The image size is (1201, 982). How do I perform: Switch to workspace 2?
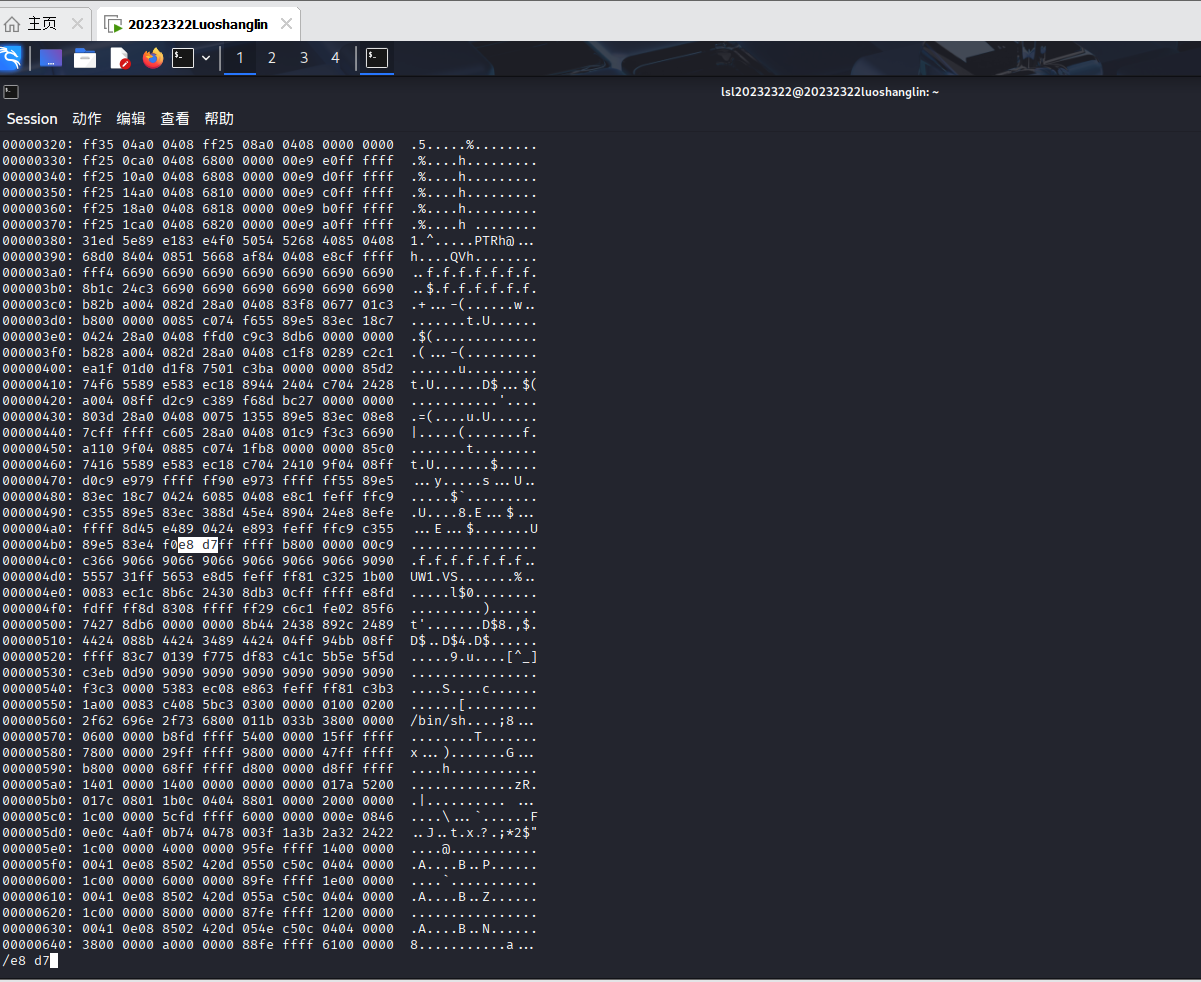[x=271, y=58]
